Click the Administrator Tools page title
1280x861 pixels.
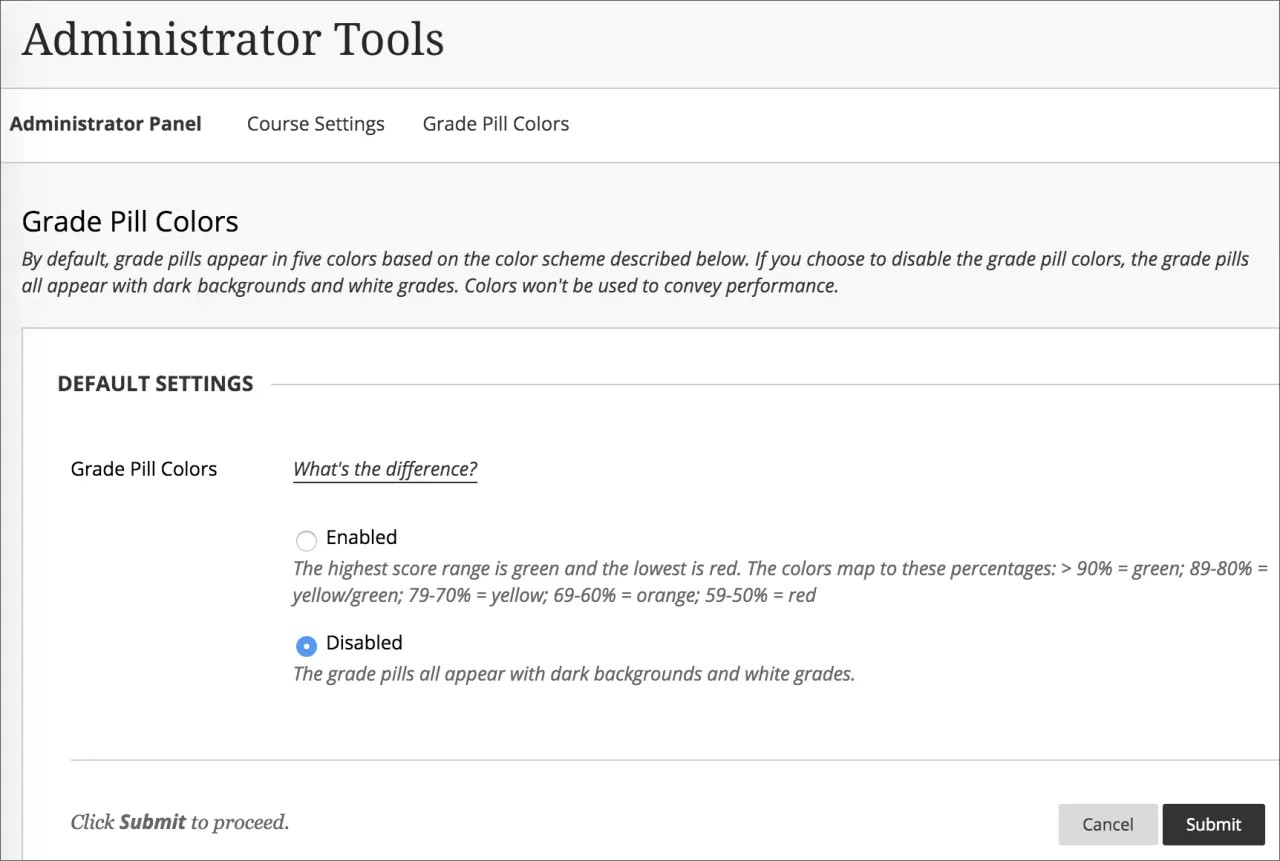pyautogui.click(x=233, y=40)
